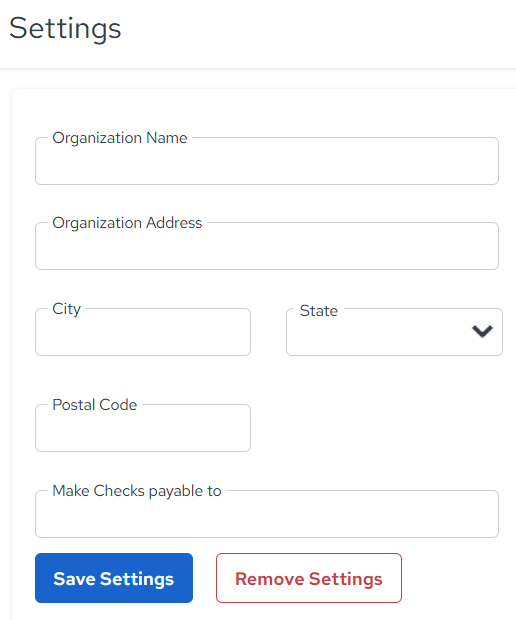Click inside the Postal Code box
This screenshot has height=620, width=516.
click(x=143, y=428)
